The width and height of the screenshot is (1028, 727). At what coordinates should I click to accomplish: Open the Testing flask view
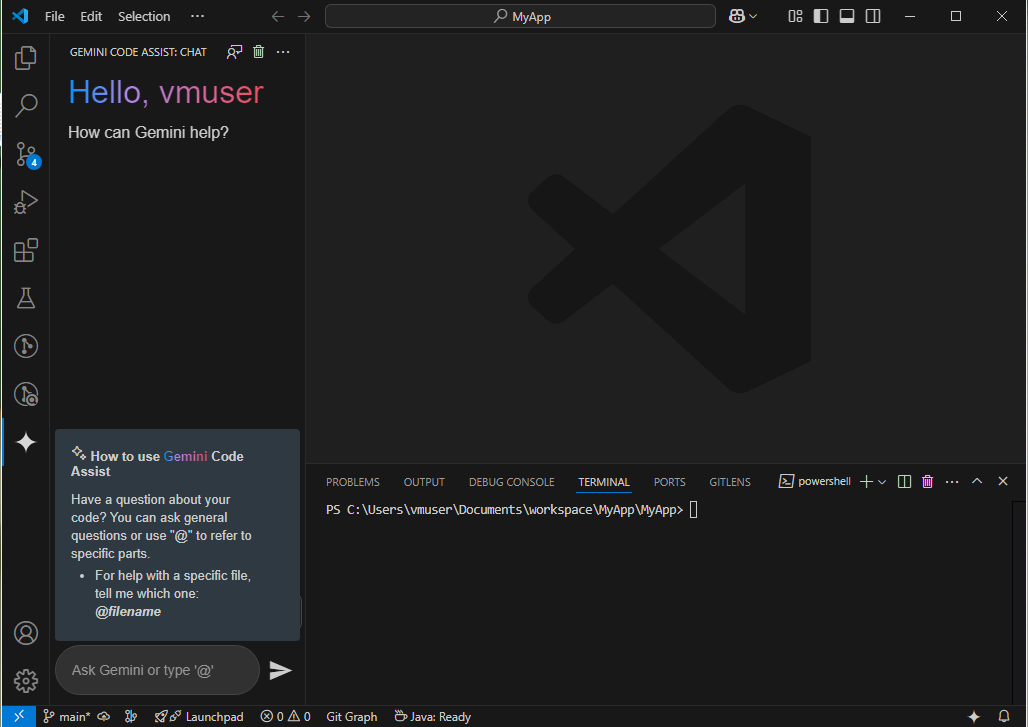(x=26, y=298)
